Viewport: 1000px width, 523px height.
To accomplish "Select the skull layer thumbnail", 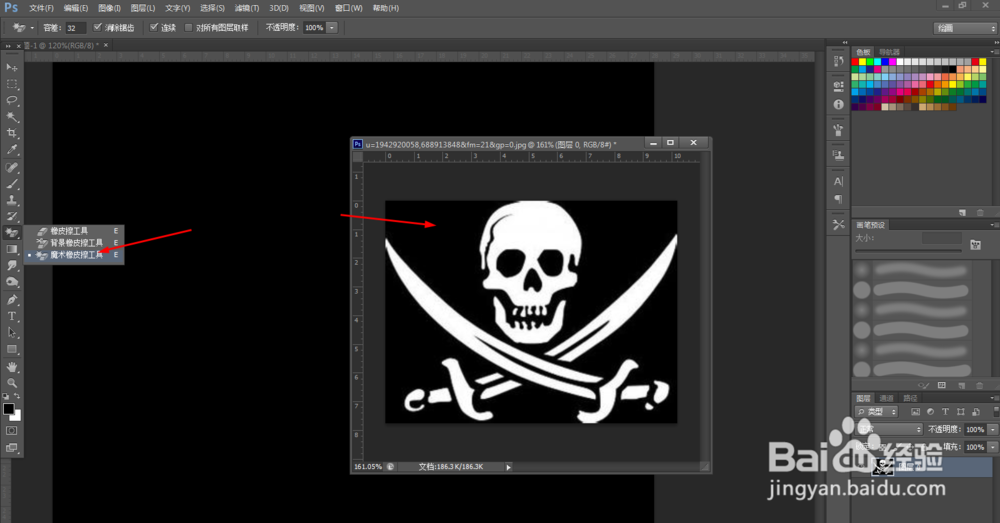I will pyautogui.click(x=883, y=467).
